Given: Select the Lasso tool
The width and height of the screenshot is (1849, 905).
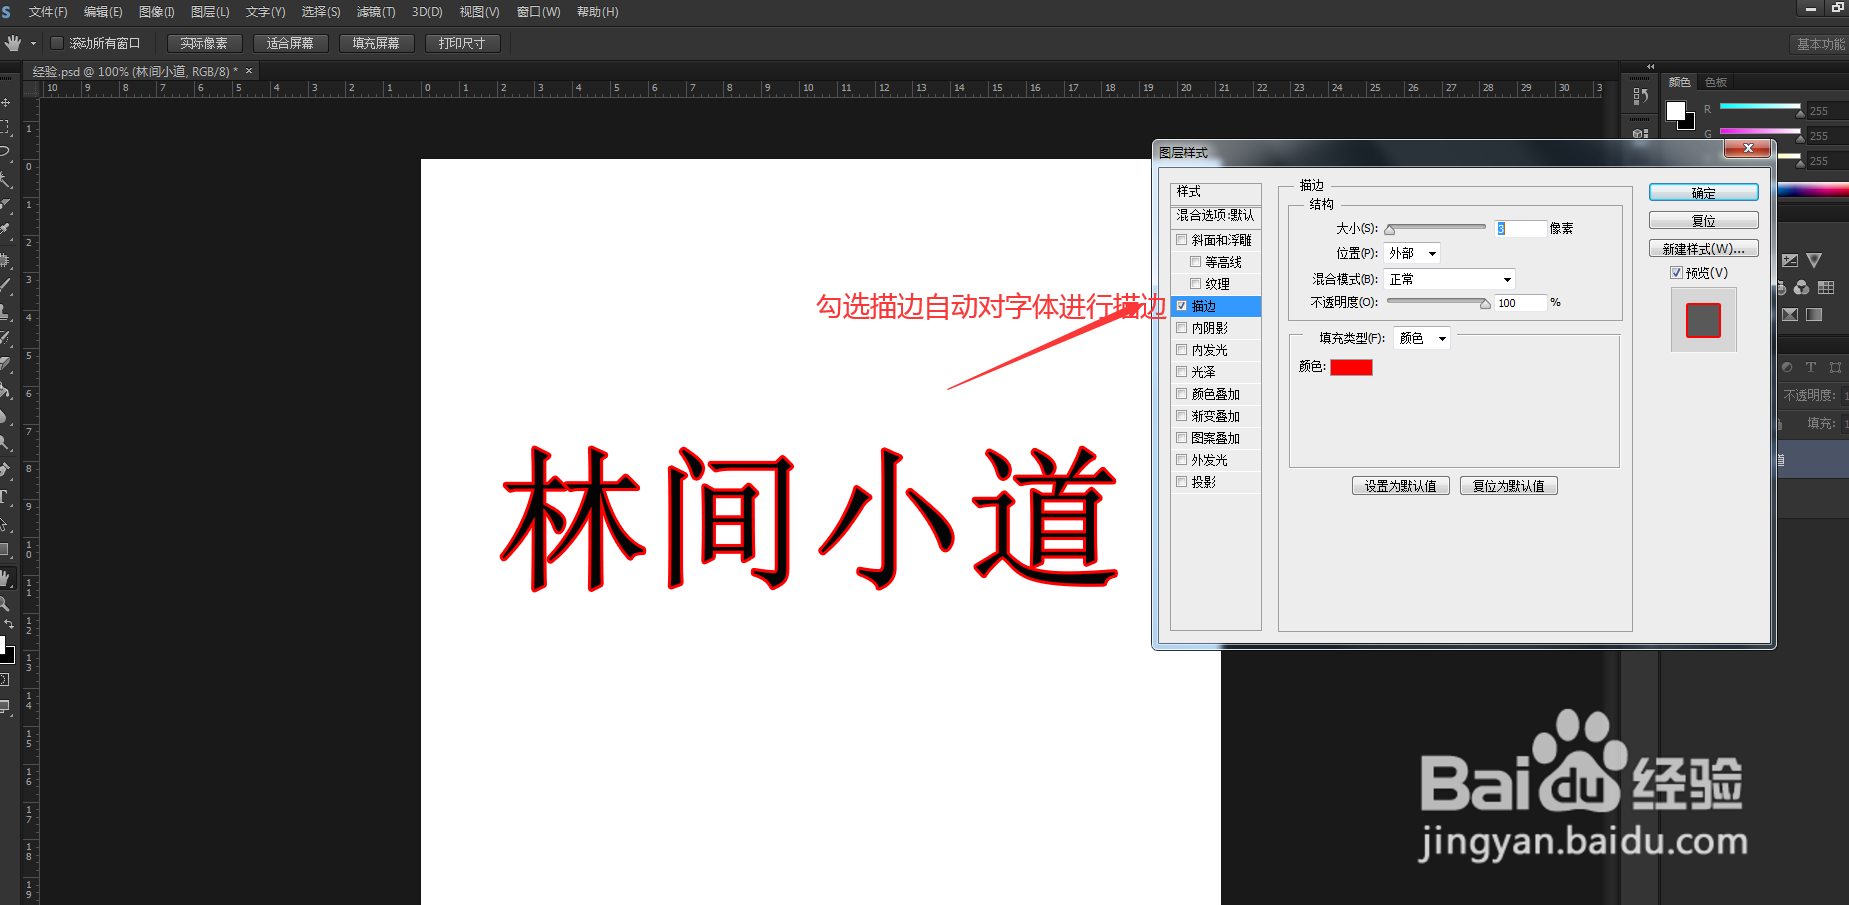Looking at the screenshot, I should 7,149.
